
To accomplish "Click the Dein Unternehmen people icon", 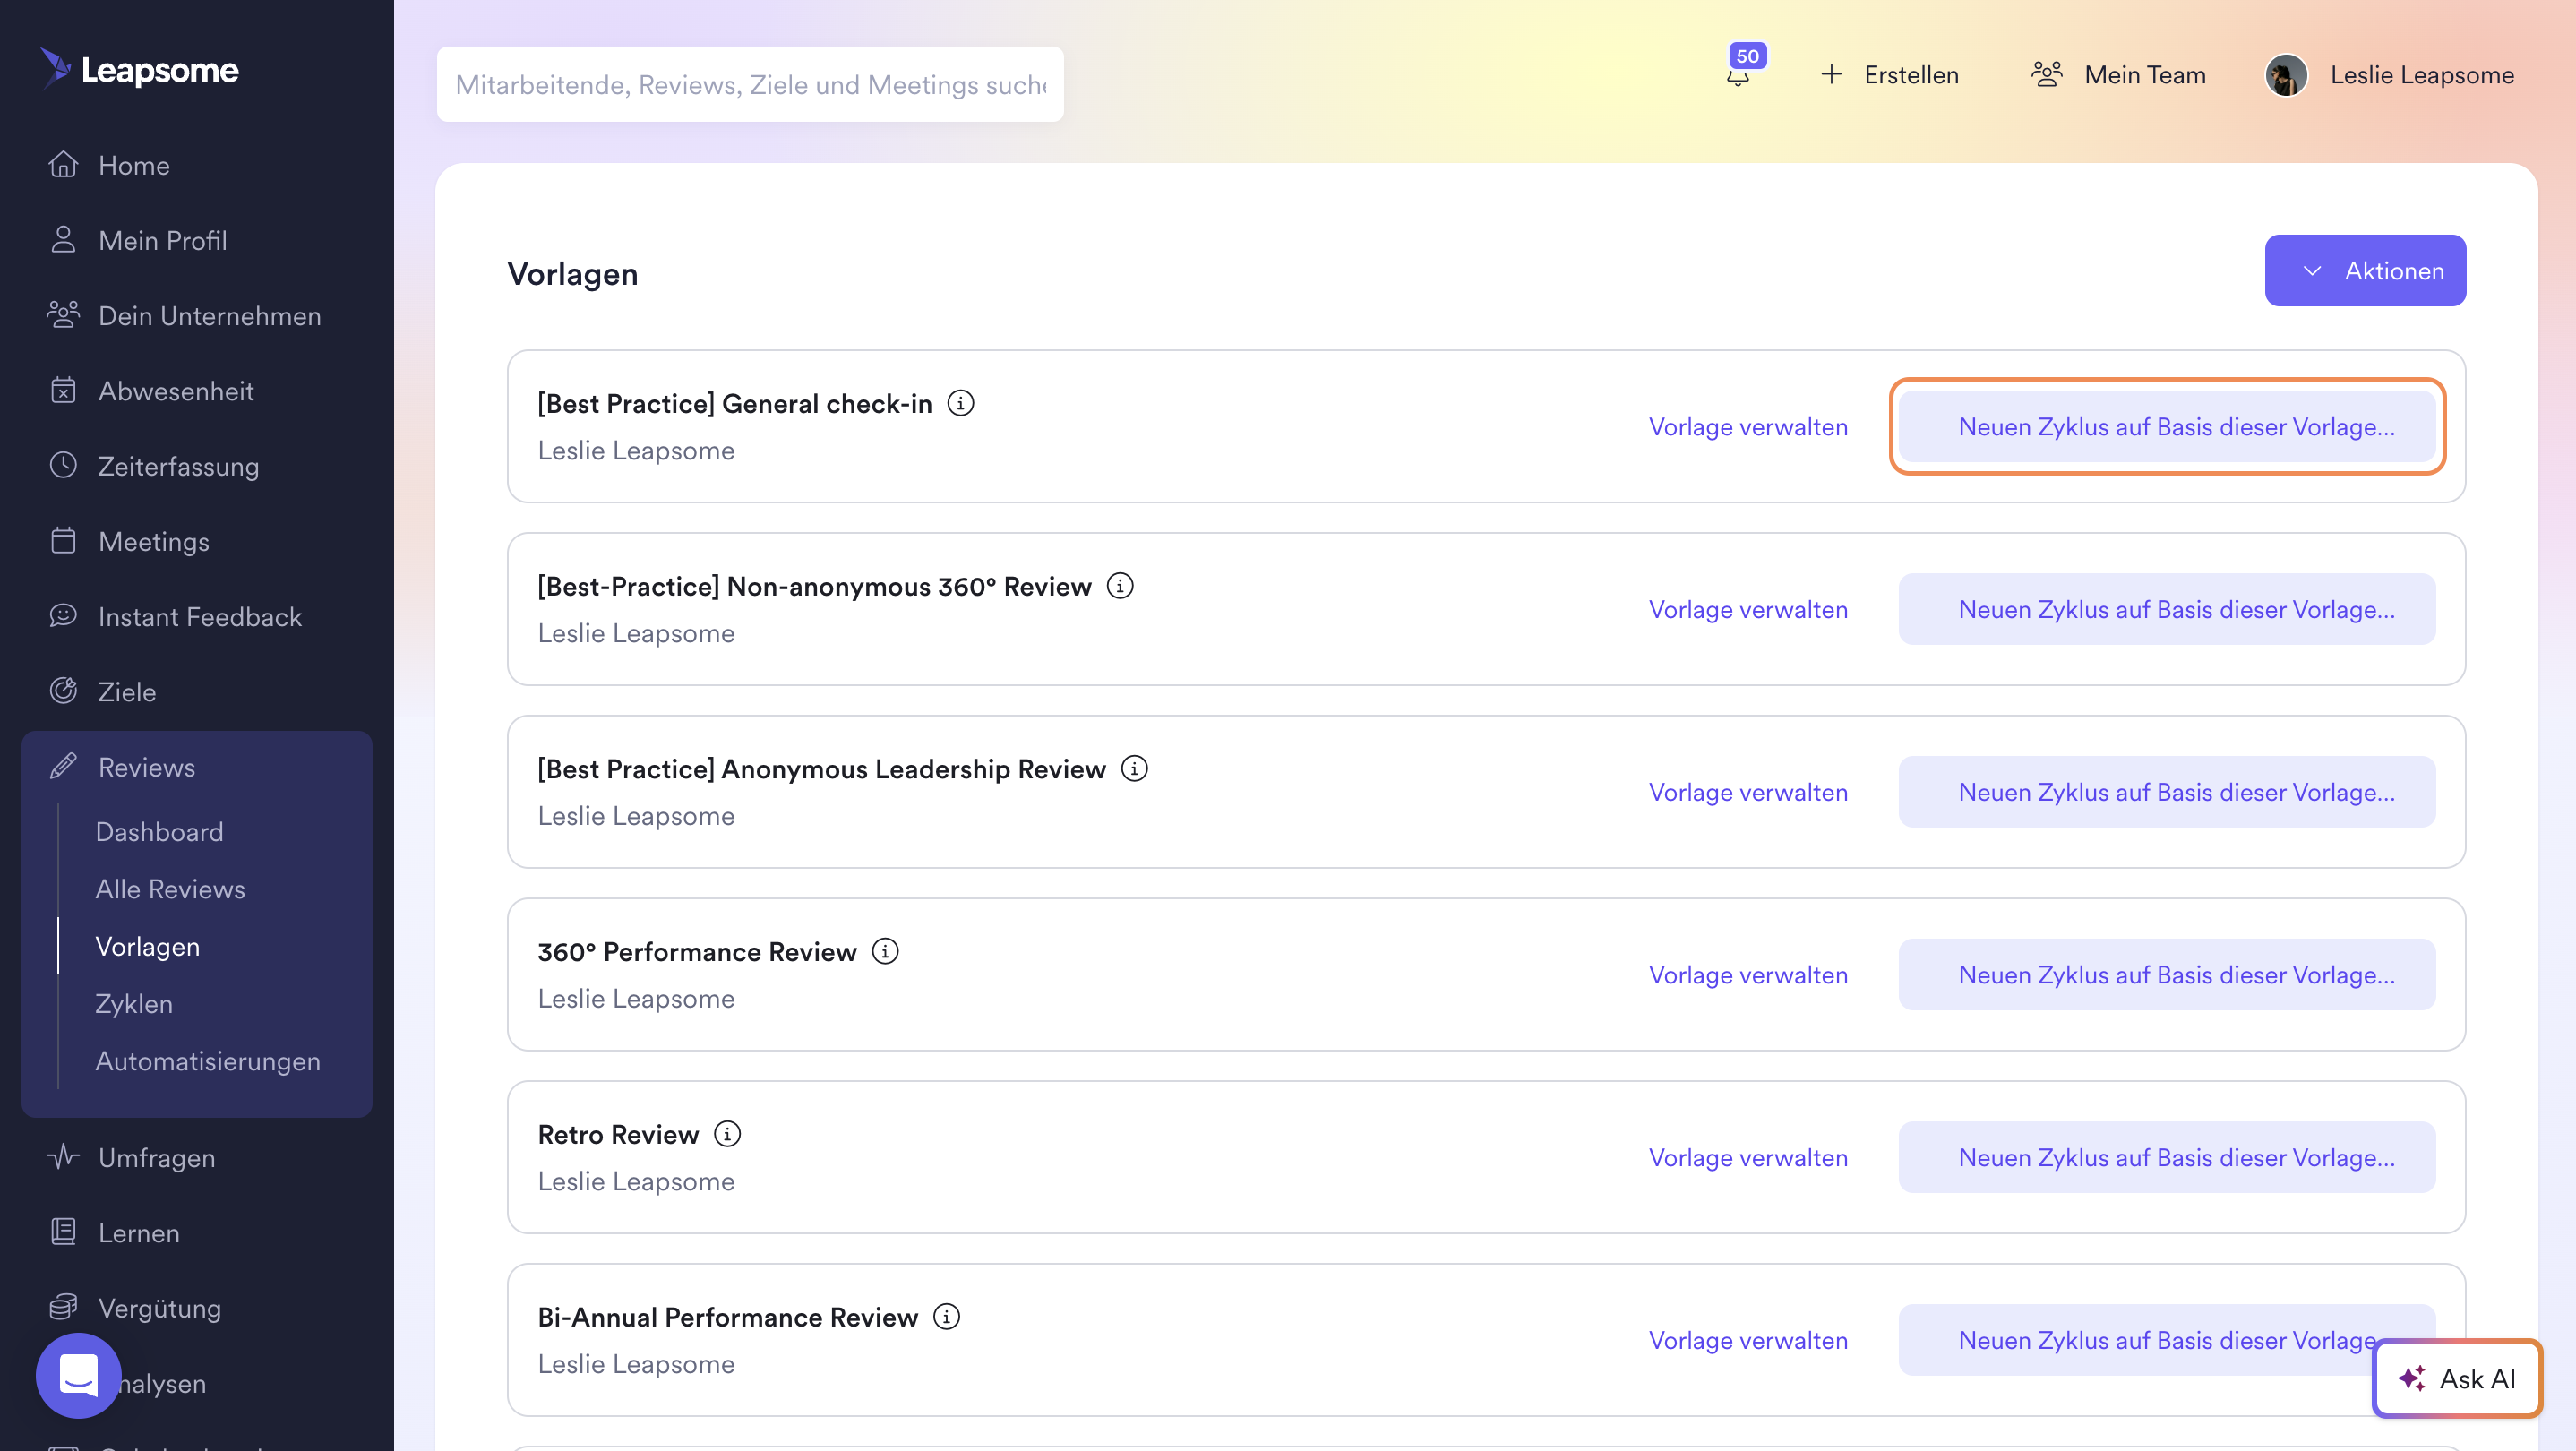I will click(63, 315).
